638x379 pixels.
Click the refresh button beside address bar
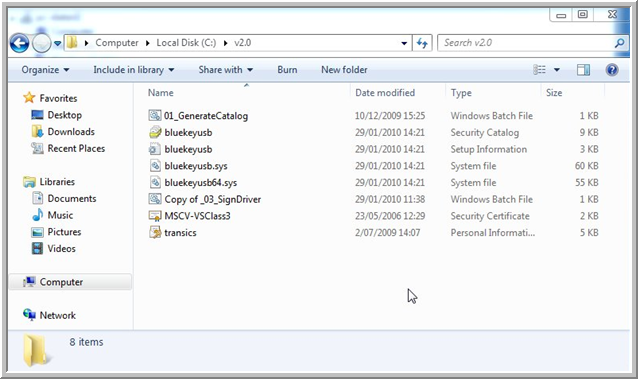422,43
